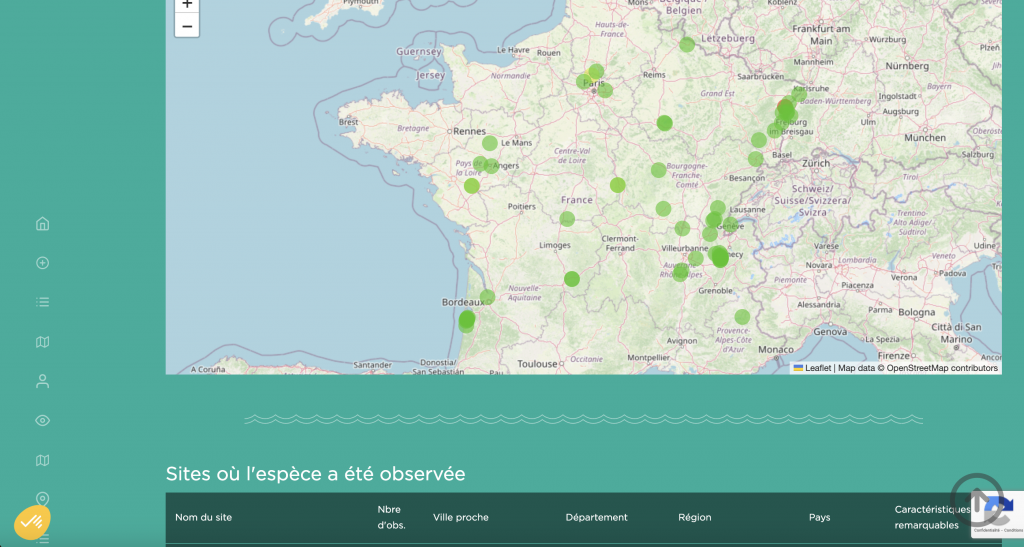The image size is (1024, 547).
Task: Zoom out the map with minus button
Action: [187, 26]
